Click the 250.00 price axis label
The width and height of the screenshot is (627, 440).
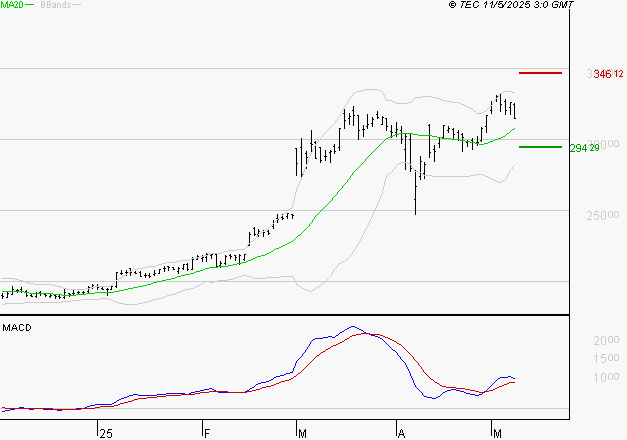point(603,216)
